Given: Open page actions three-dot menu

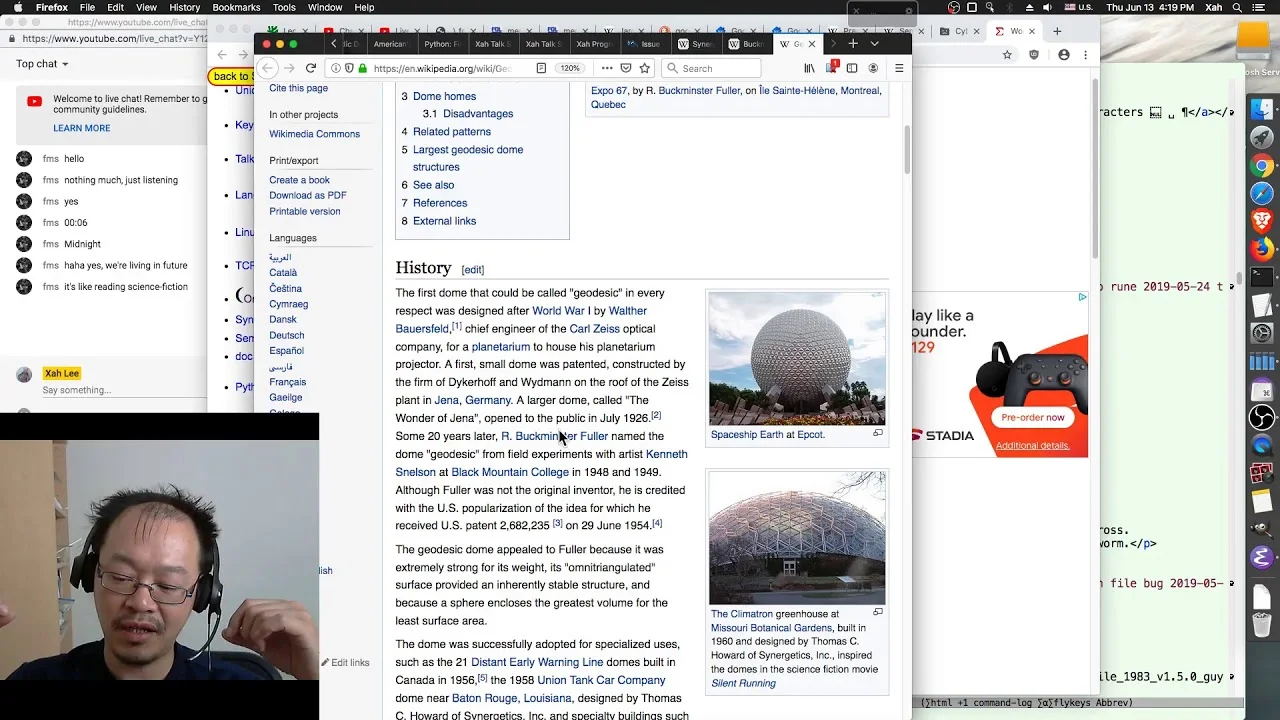Looking at the screenshot, I should coord(607,68).
